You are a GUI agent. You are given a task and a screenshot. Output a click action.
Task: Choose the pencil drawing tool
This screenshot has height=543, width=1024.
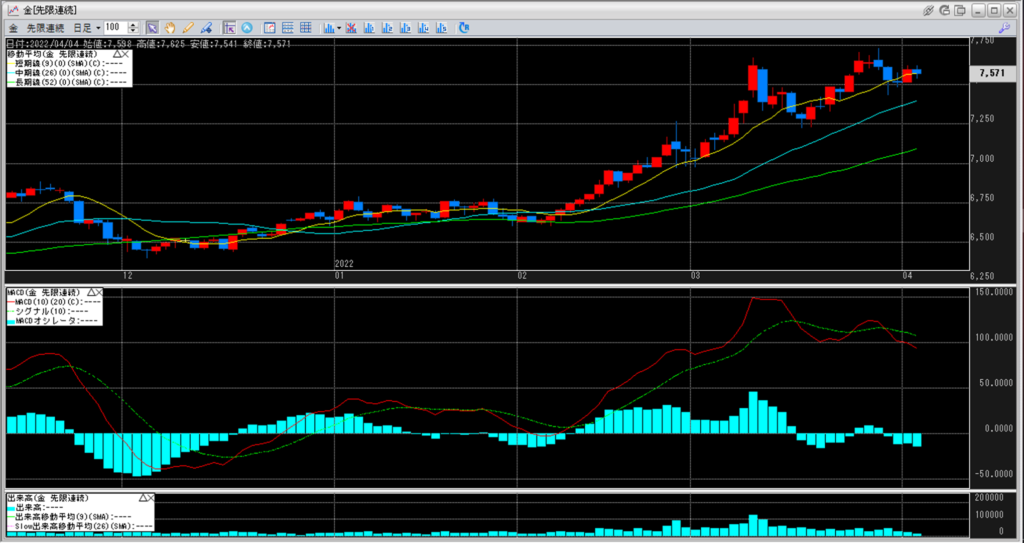(188, 27)
